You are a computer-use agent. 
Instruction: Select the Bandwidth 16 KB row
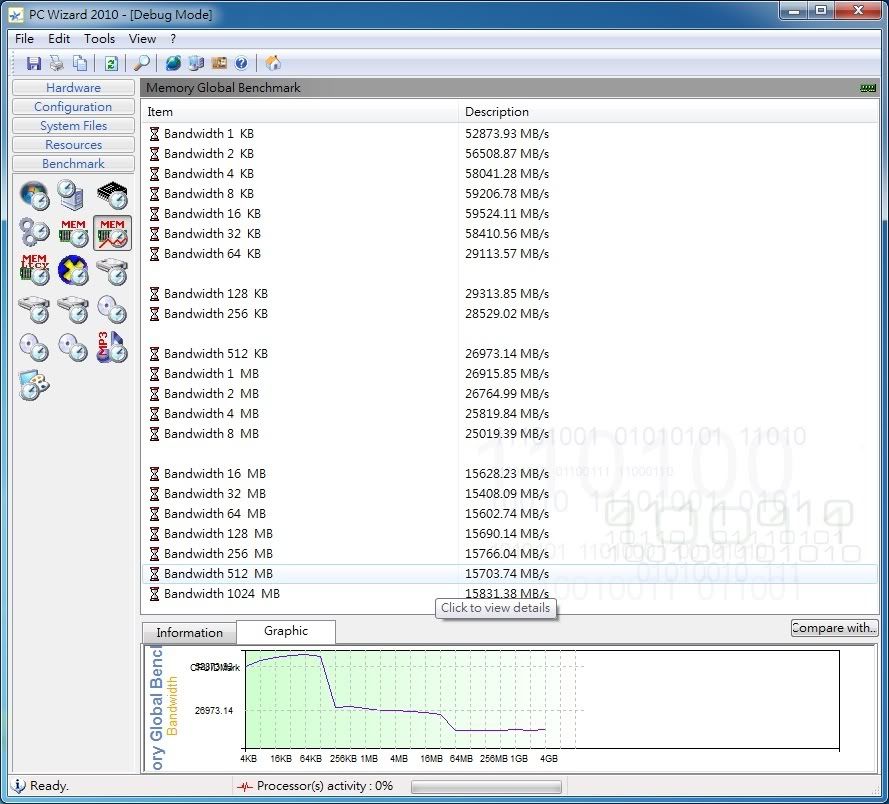pyautogui.click(x=510, y=214)
